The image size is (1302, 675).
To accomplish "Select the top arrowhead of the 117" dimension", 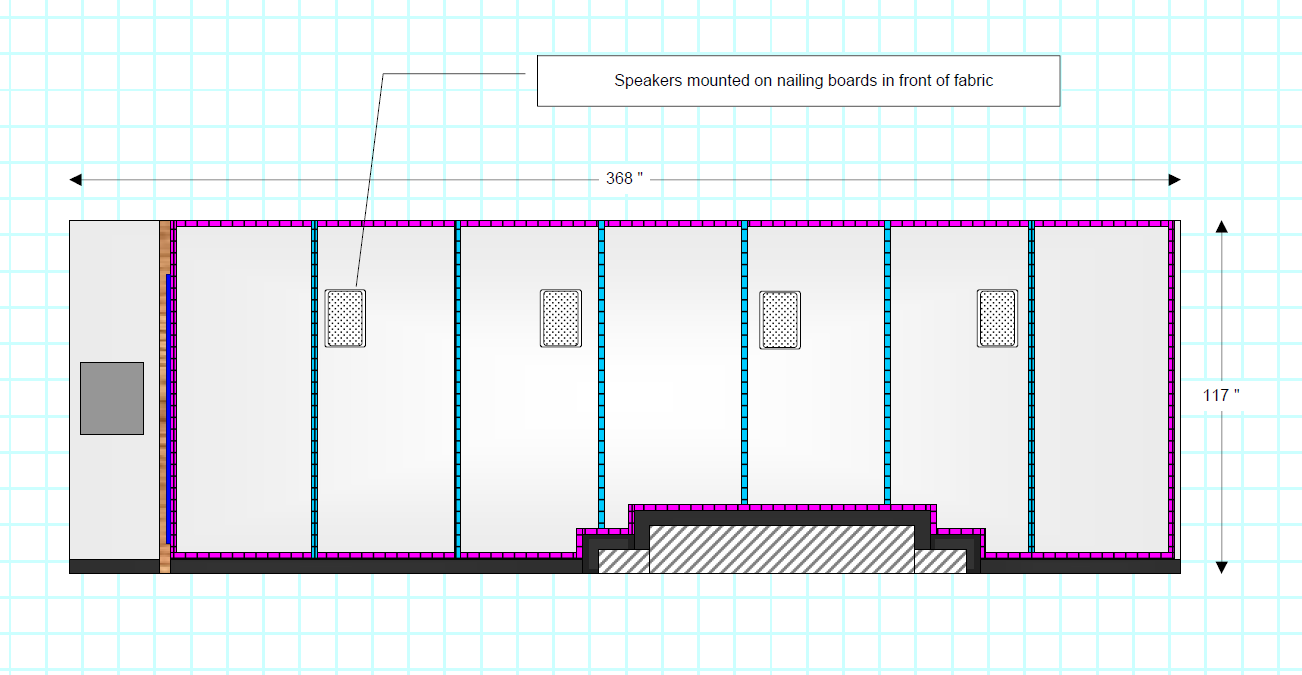I will [1221, 227].
